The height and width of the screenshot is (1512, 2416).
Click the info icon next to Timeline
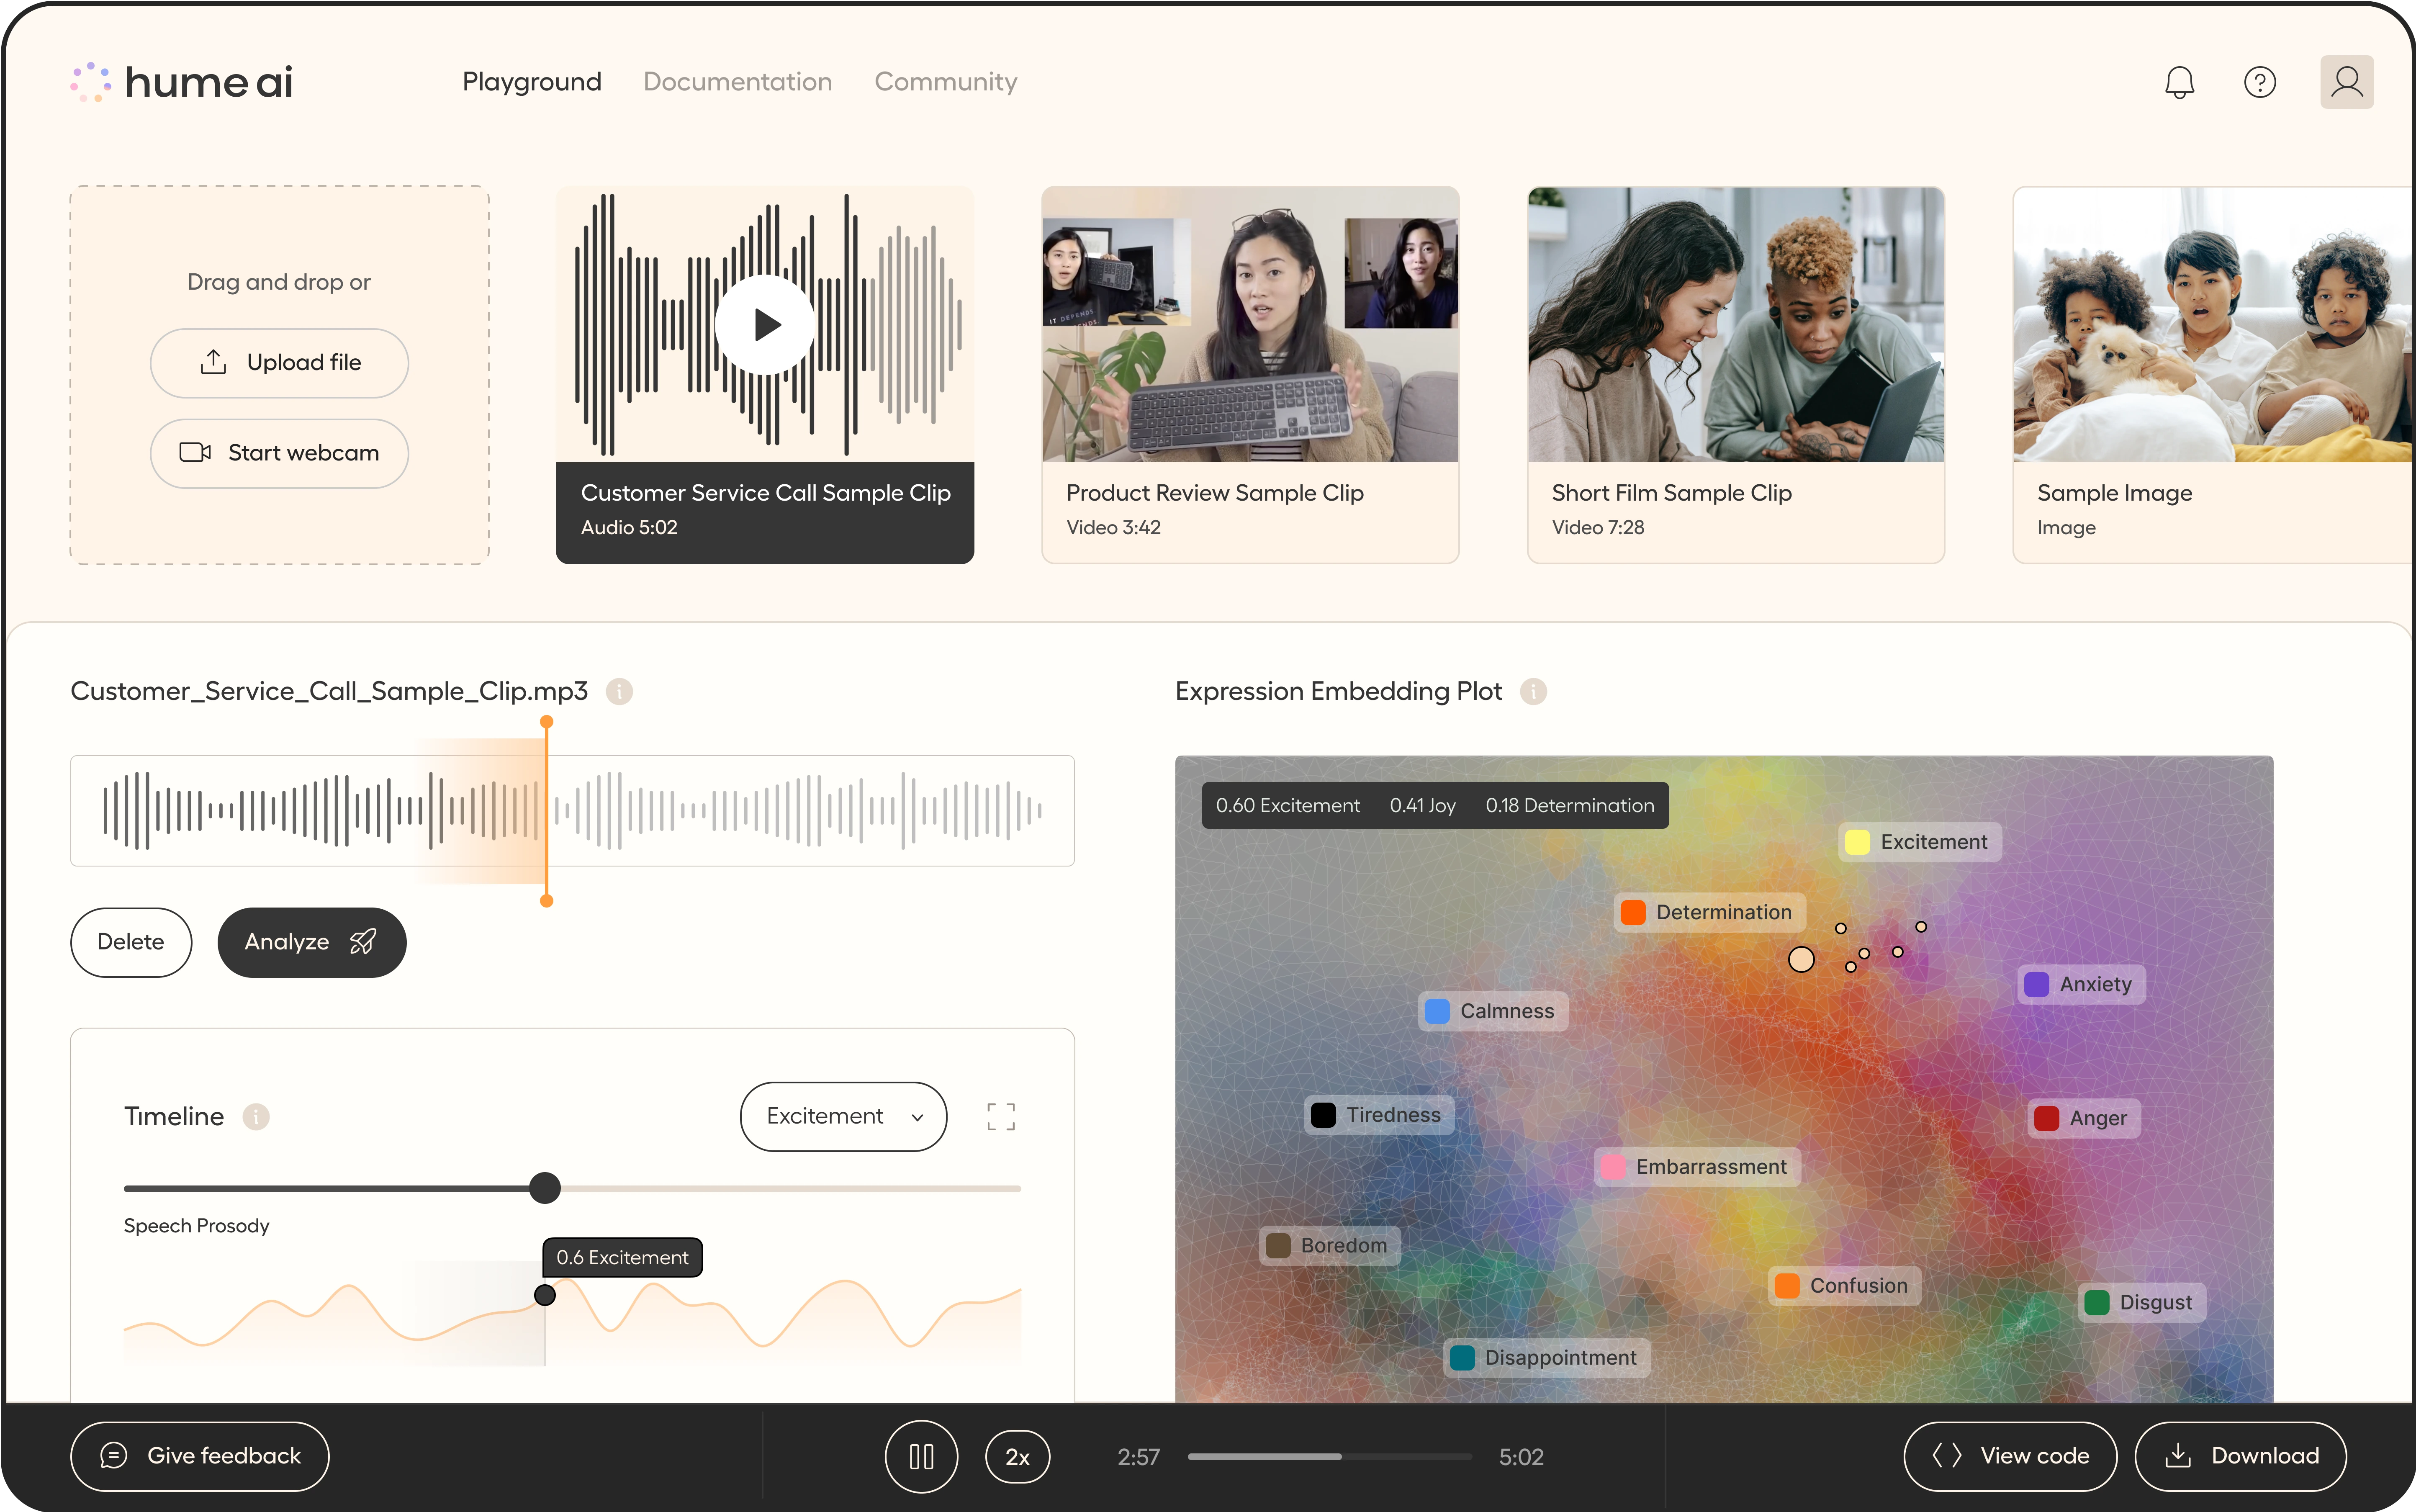[256, 1116]
